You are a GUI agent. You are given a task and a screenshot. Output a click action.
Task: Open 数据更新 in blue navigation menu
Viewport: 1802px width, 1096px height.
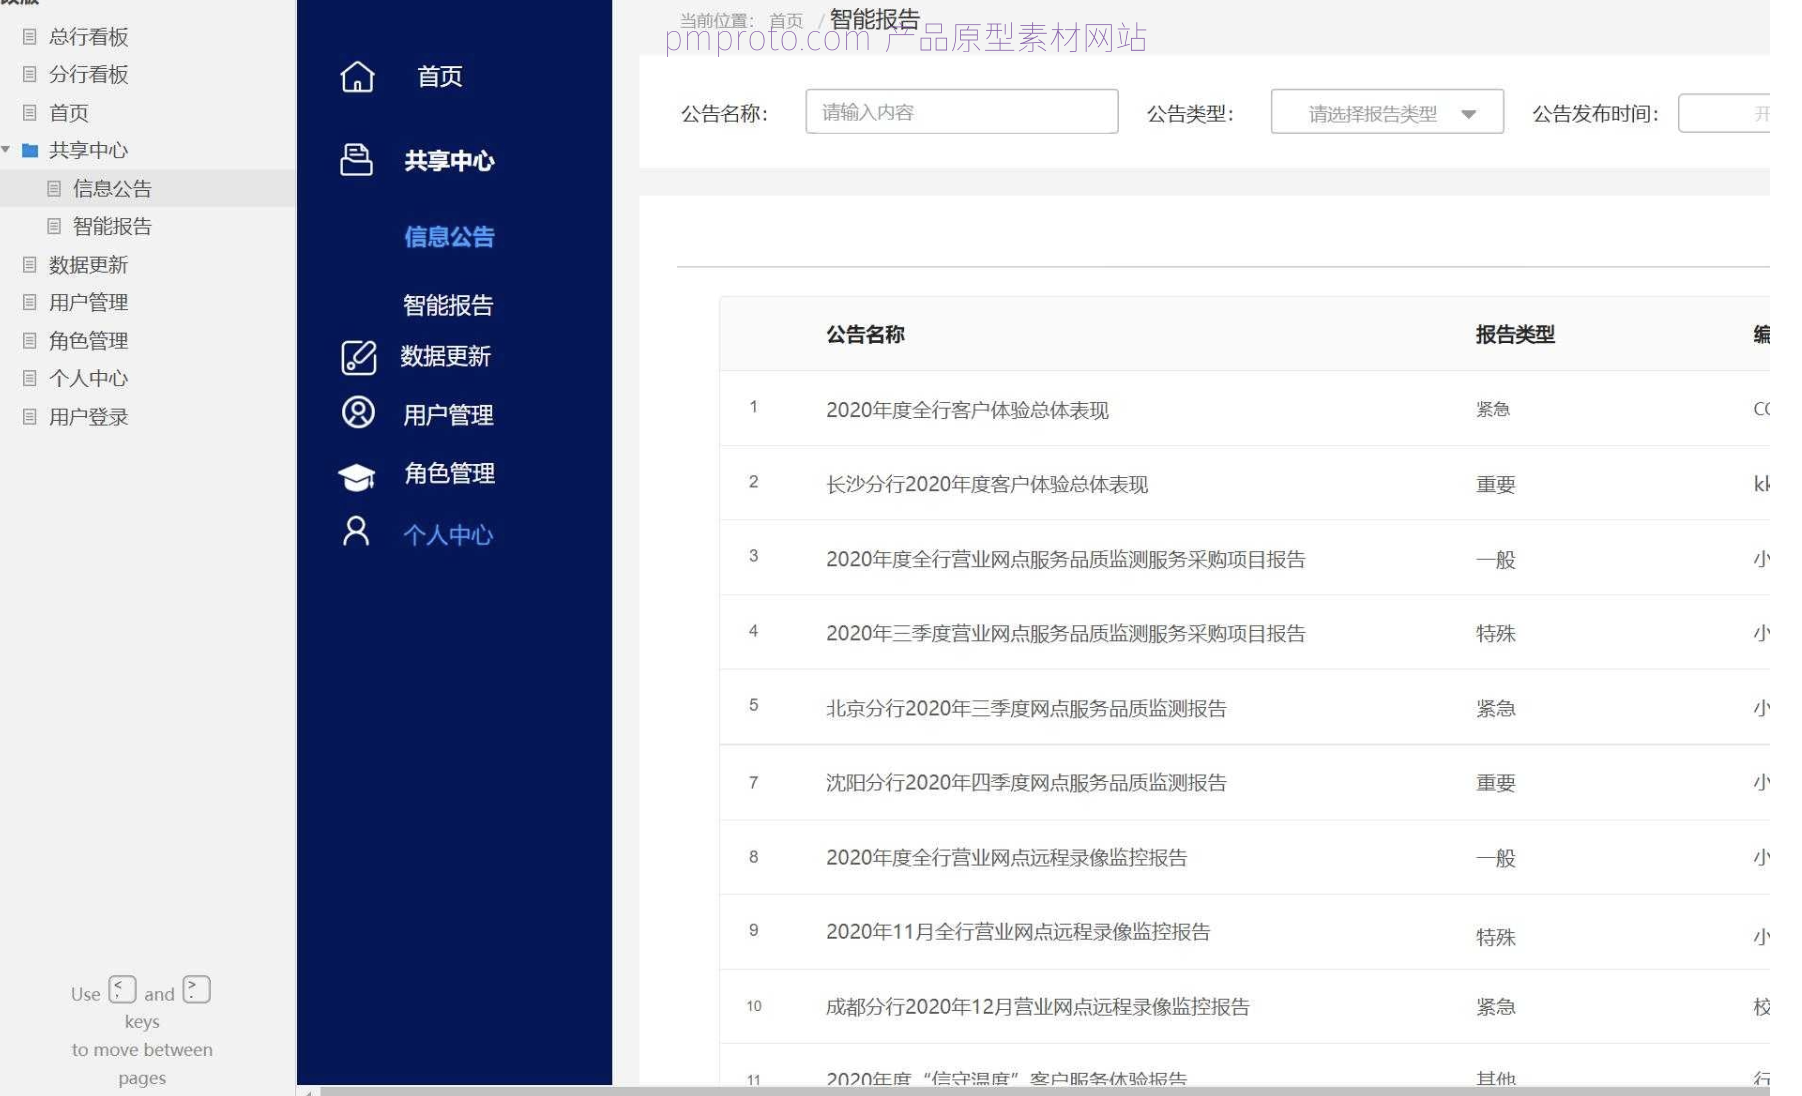click(x=445, y=356)
